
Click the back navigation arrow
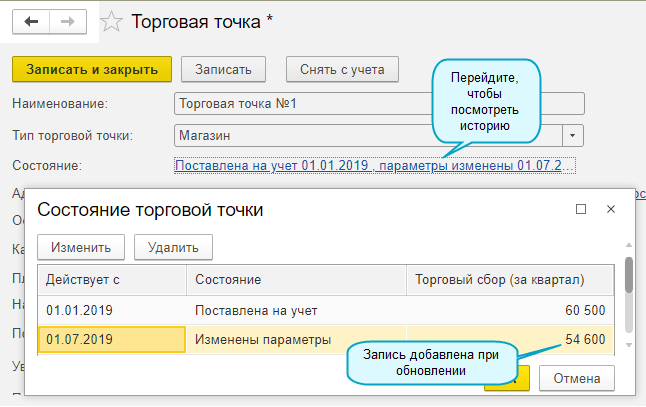(30, 21)
